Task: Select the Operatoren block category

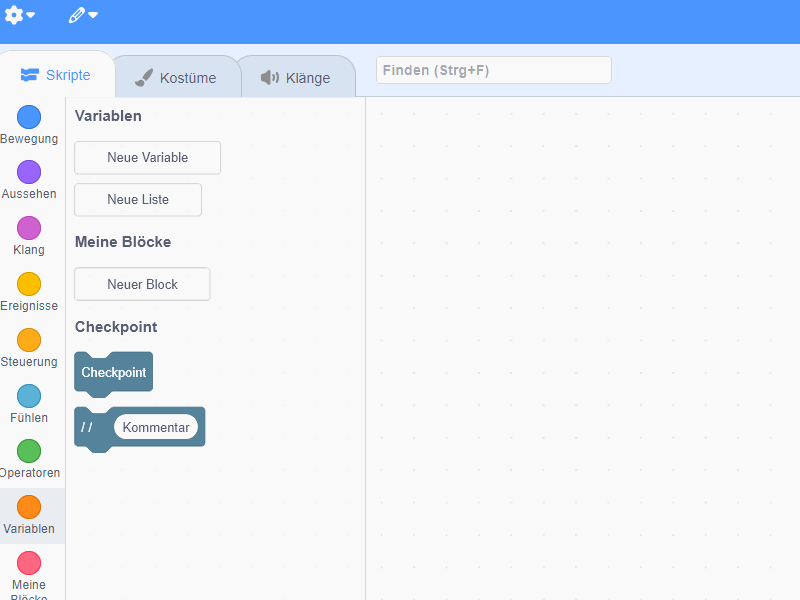Action: coord(29,459)
